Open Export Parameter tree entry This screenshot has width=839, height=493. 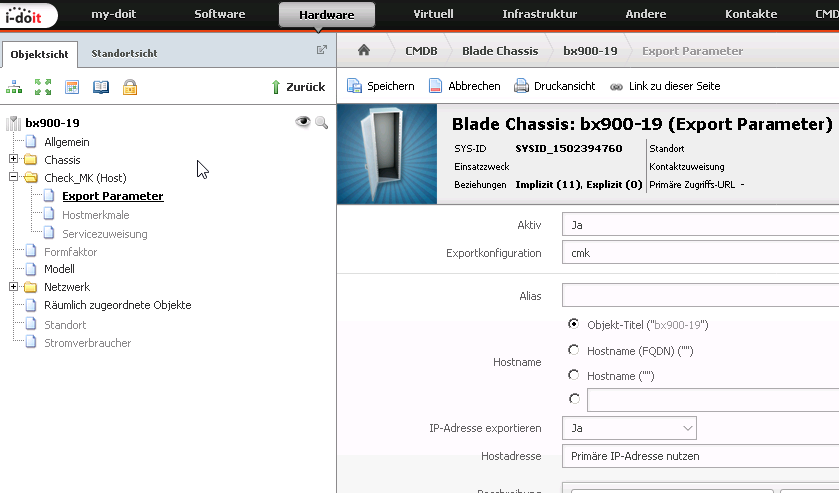[112, 196]
